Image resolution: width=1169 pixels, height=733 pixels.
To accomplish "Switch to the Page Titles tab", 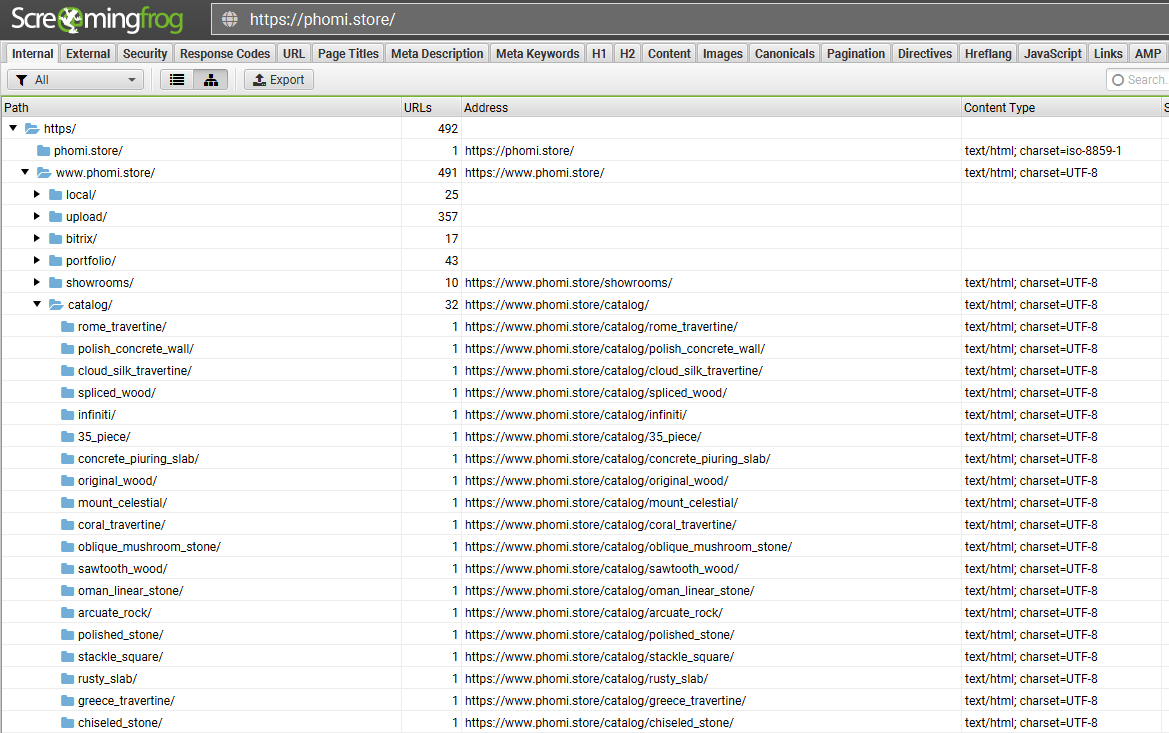I will (348, 54).
